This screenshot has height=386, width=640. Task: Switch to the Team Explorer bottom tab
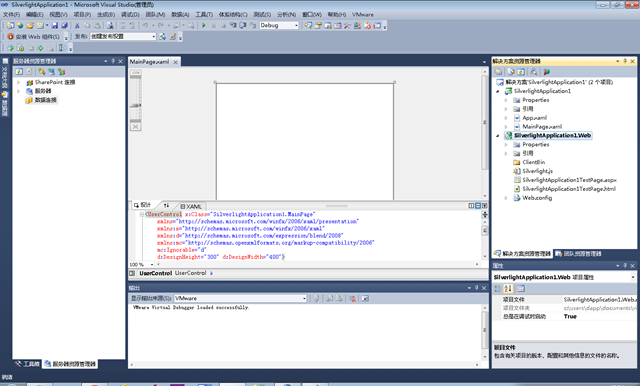pyautogui.click(x=578, y=254)
